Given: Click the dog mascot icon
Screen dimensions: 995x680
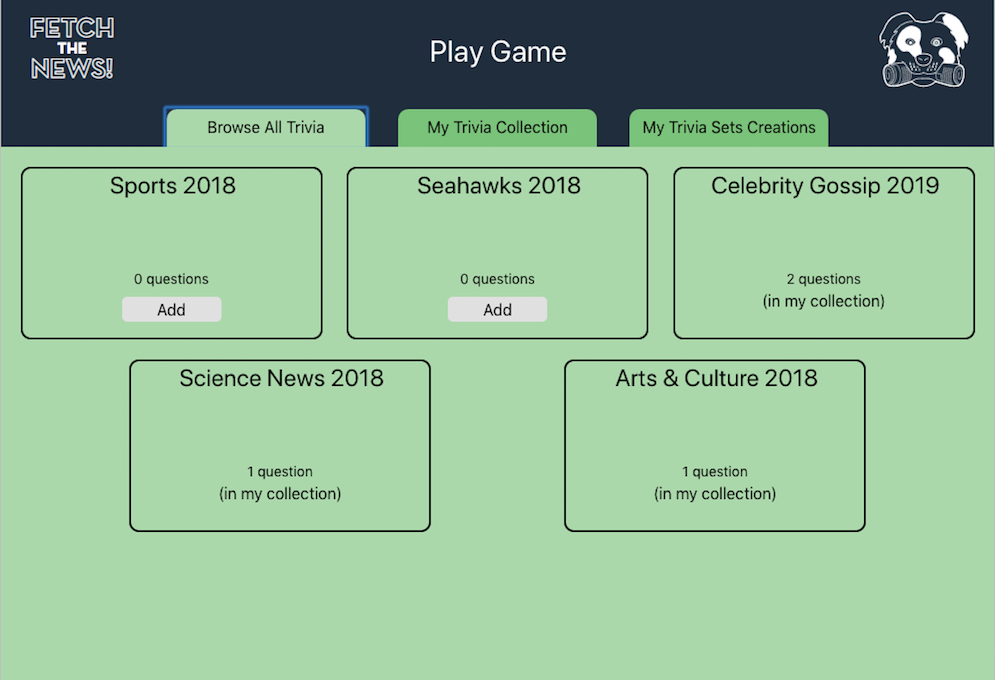Looking at the screenshot, I should [x=922, y=50].
